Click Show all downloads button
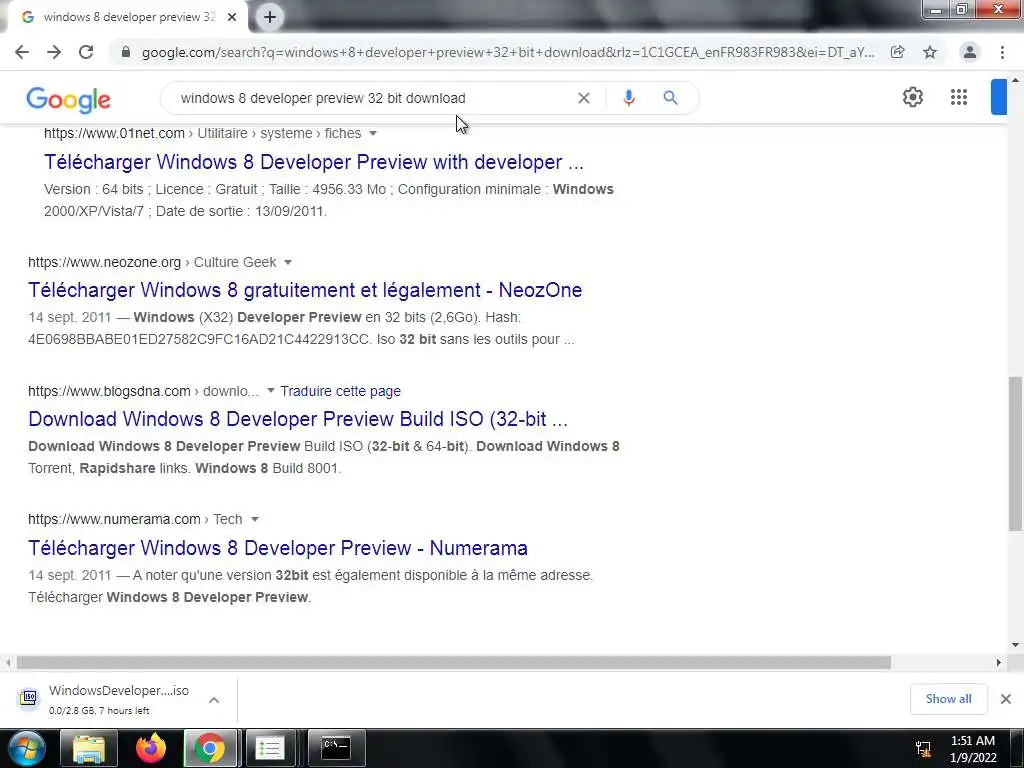 pyautogui.click(x=948, y=699)
